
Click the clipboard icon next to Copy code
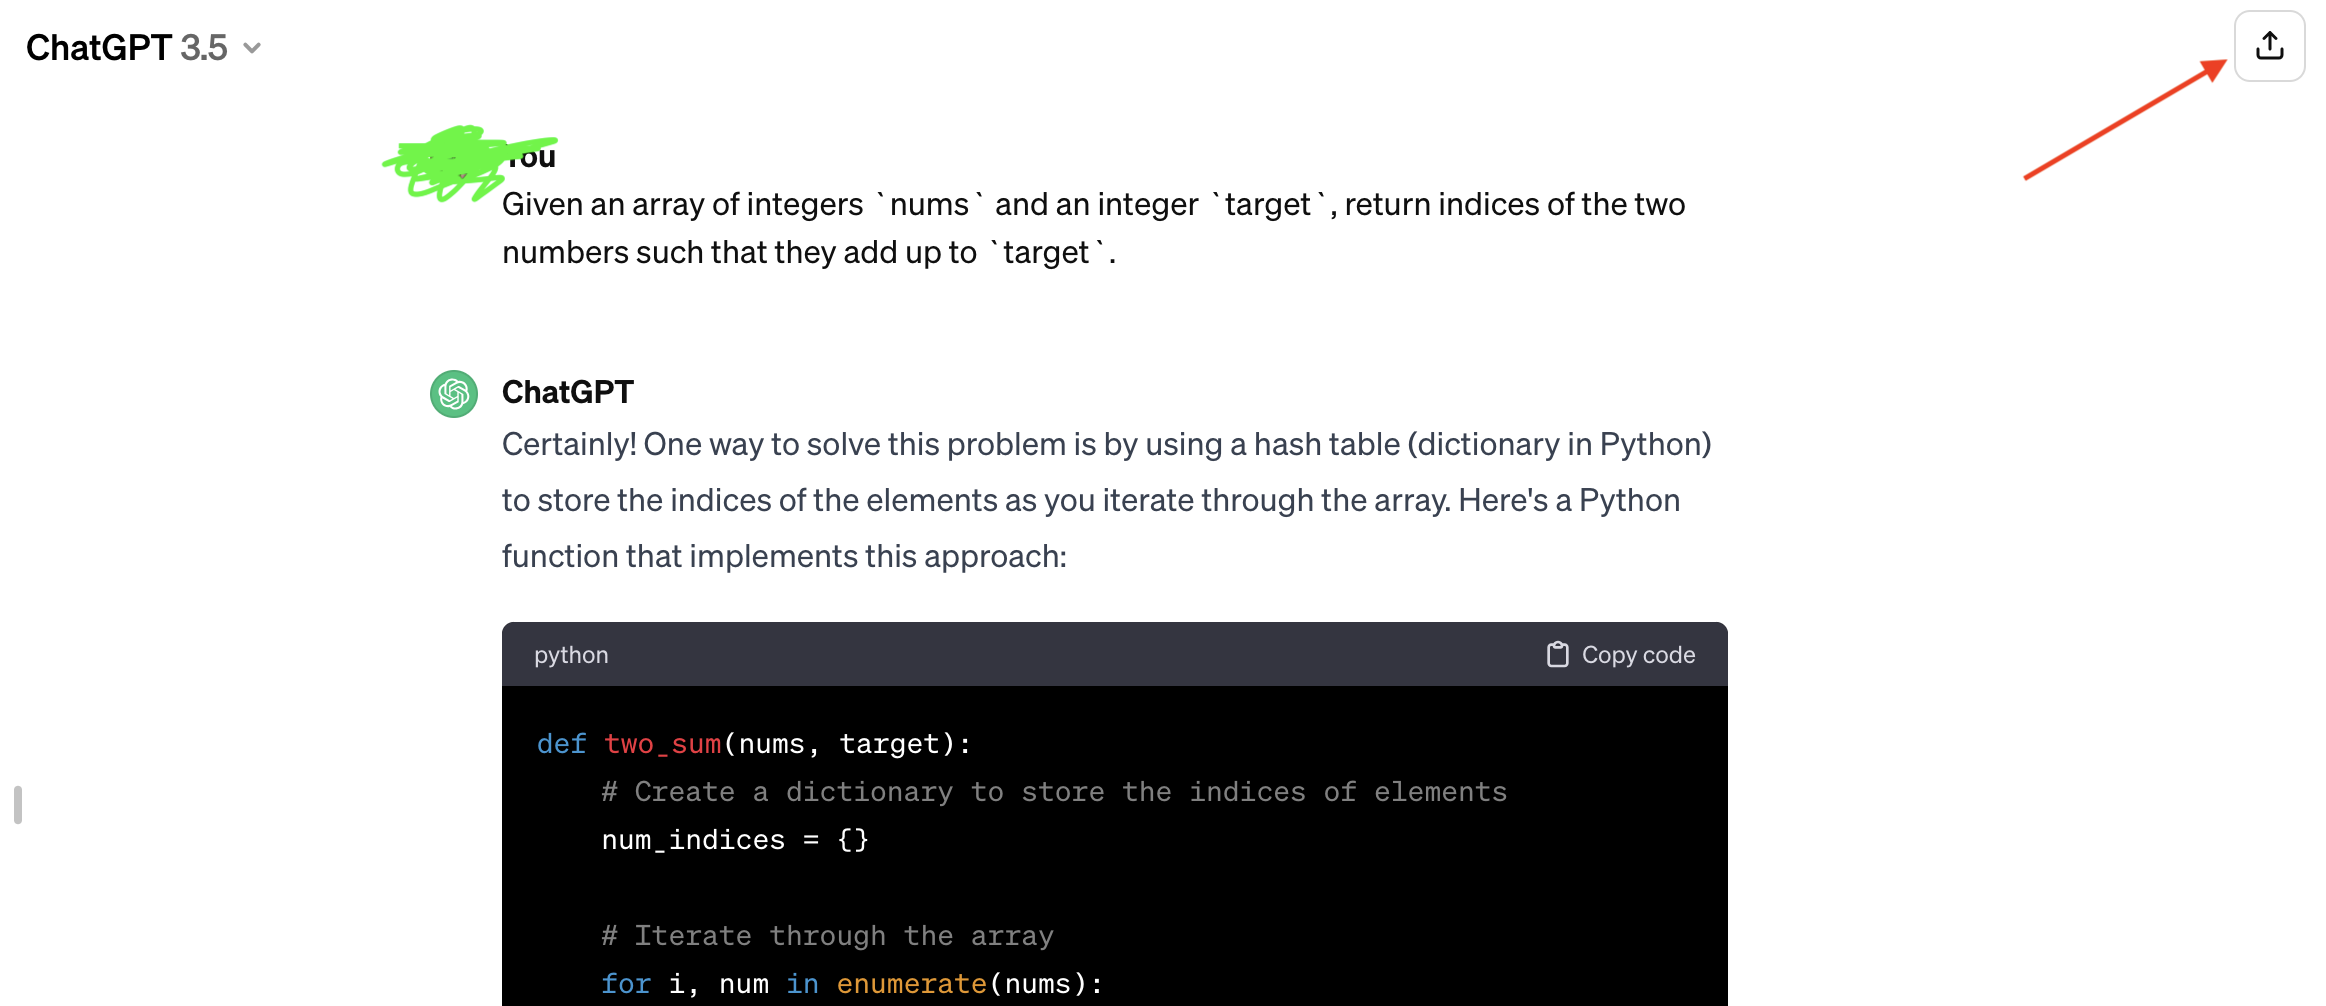[x=1557, y=654]
